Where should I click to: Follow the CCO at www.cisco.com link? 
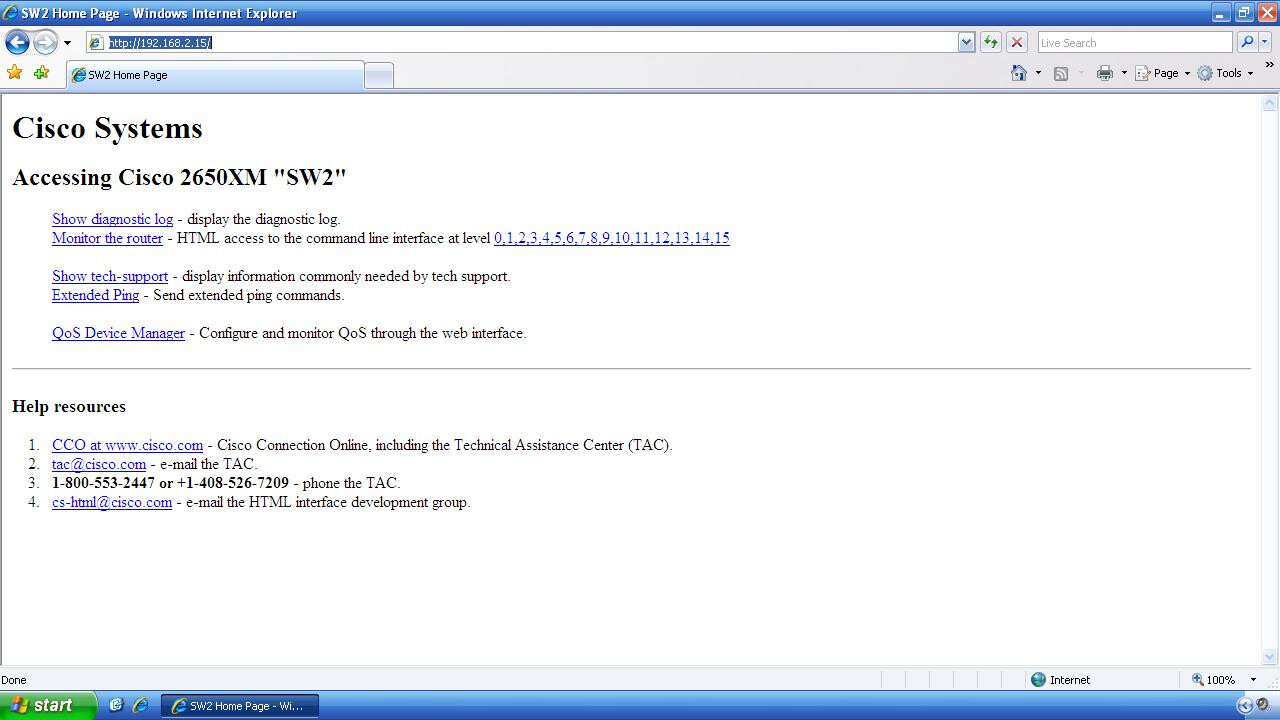(127, 445)
